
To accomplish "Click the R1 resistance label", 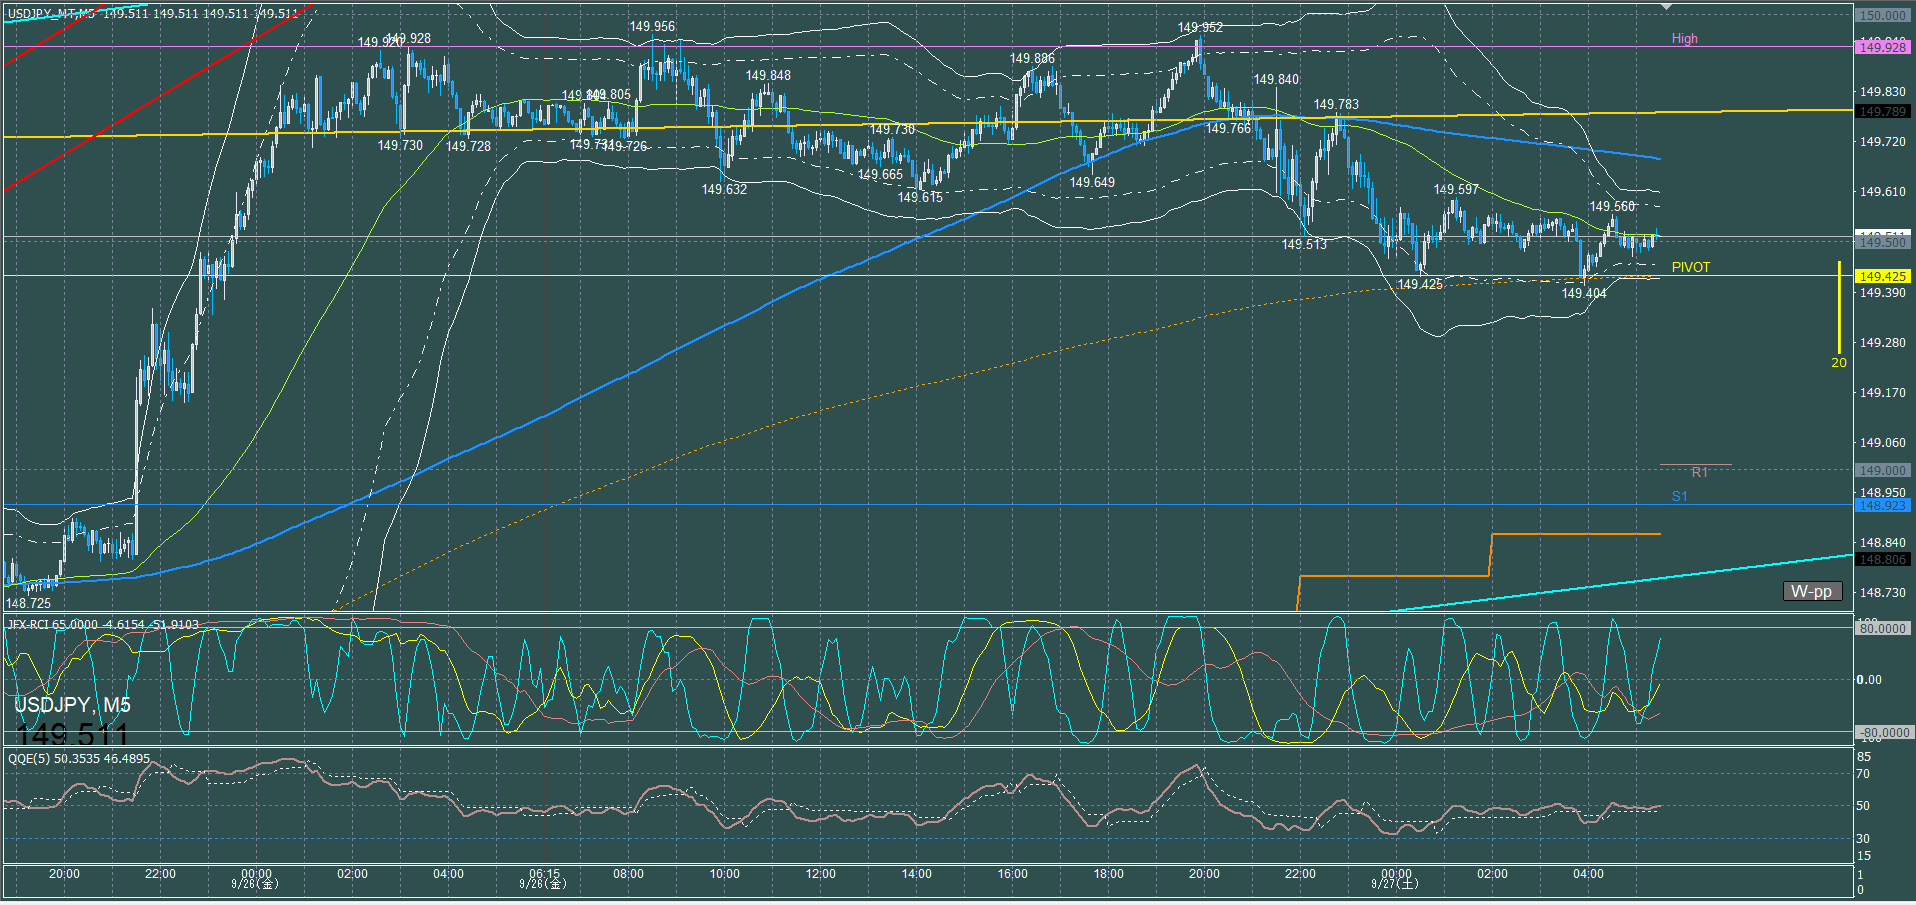I will coord(1699,472).
